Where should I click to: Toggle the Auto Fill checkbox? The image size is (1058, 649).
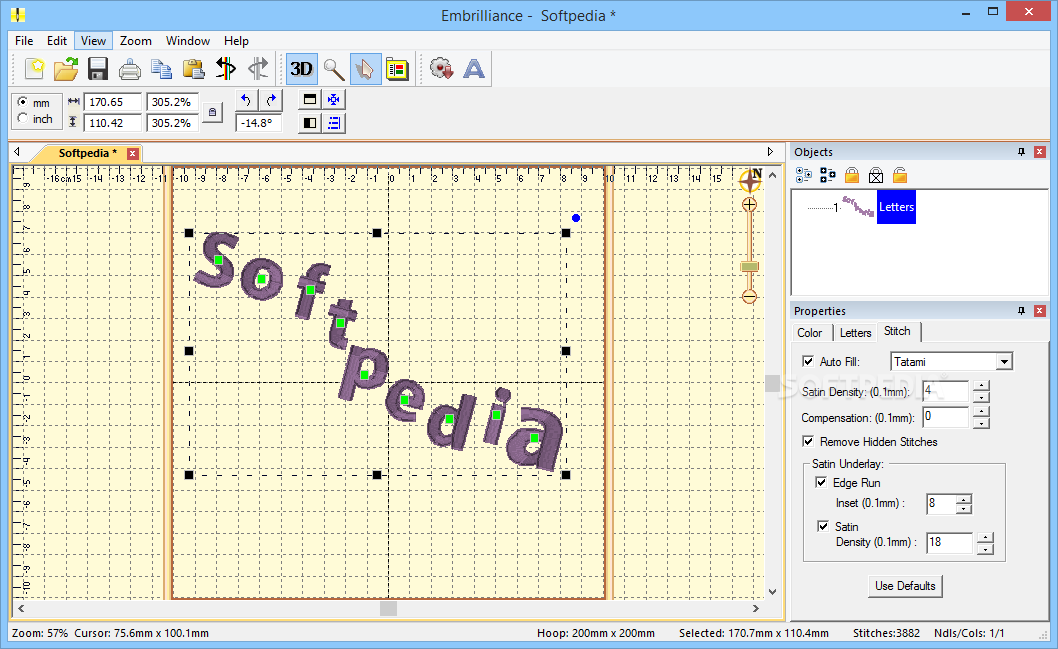click(808, 361)
